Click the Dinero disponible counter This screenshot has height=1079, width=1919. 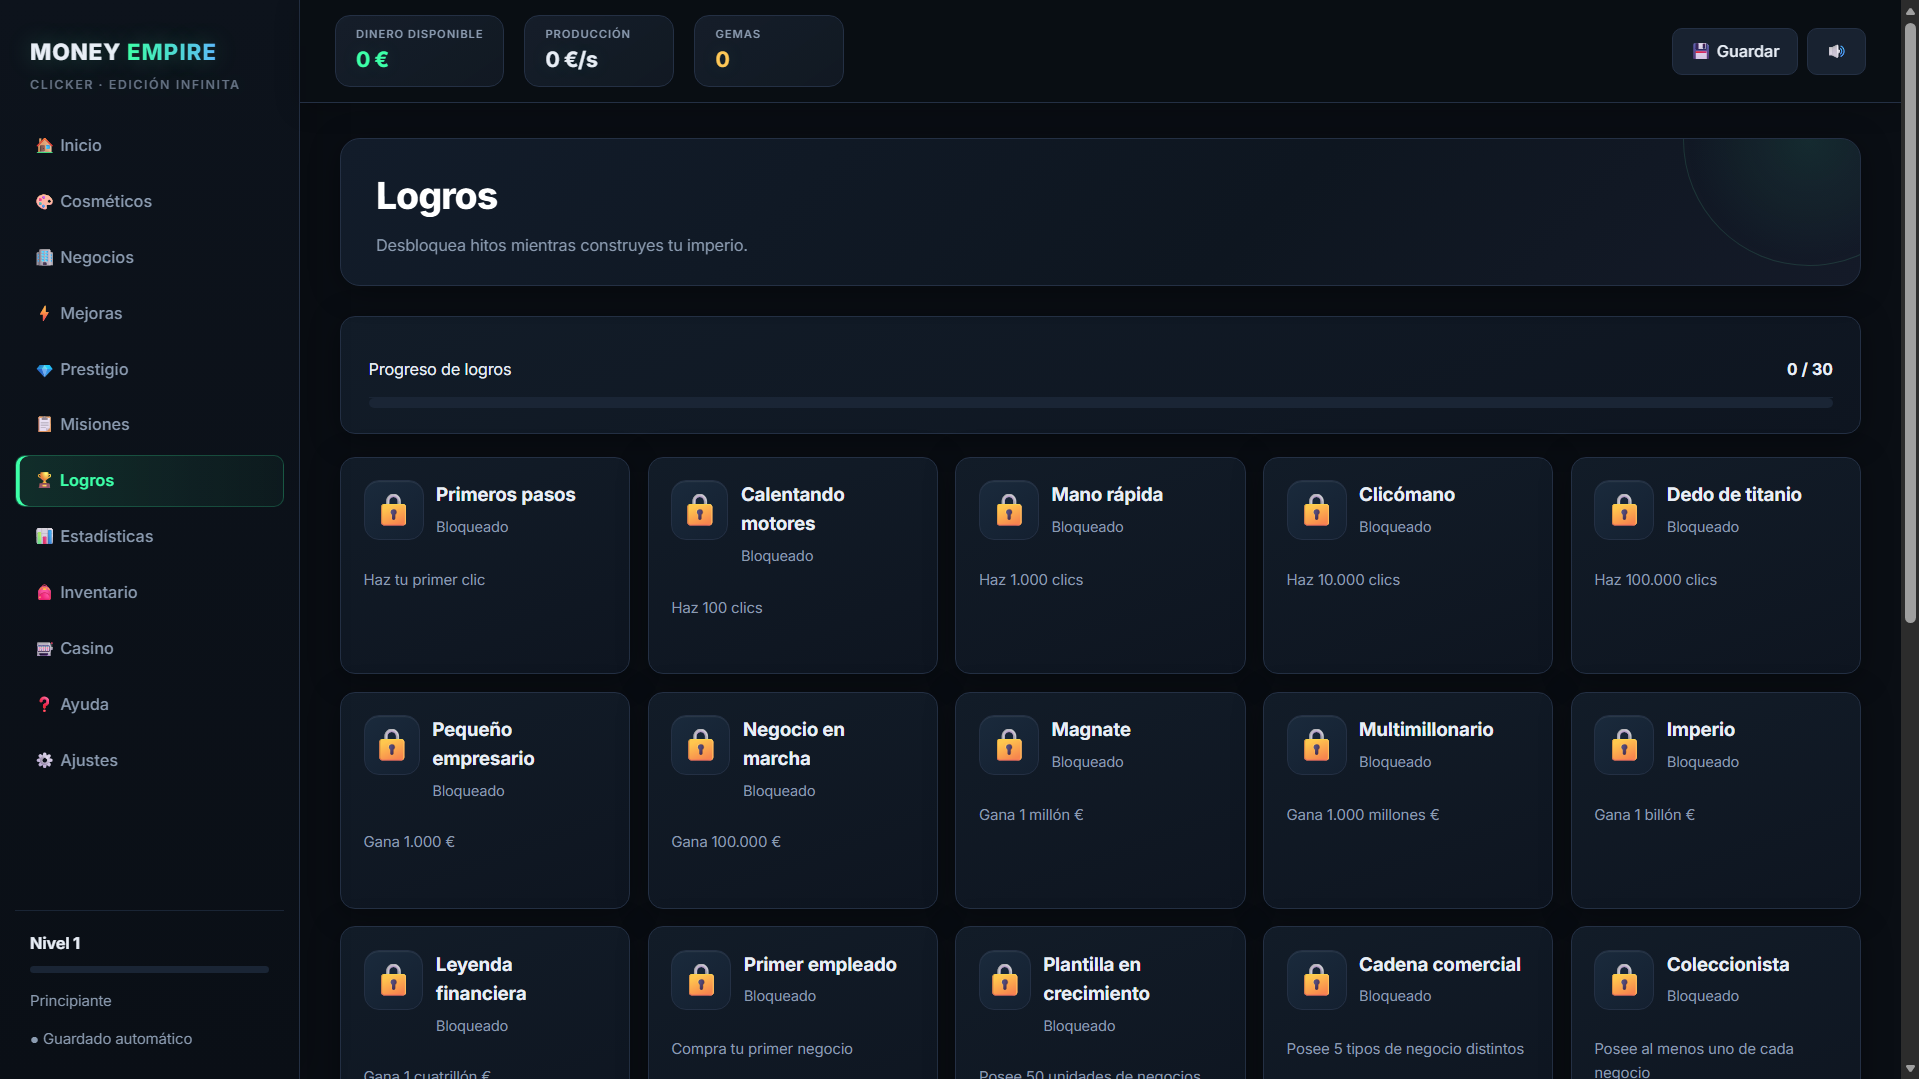click(419, 51)
